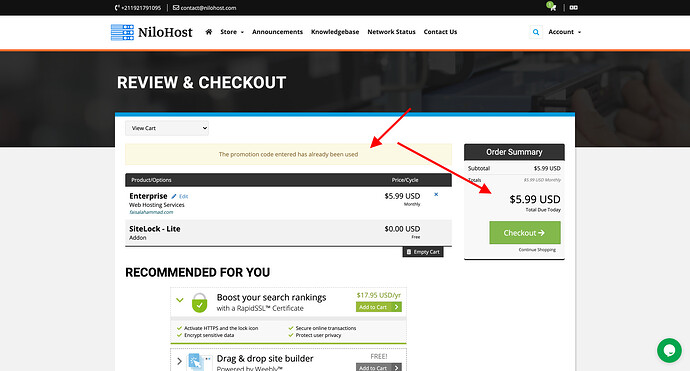Click the phone number in the top bar
690x371 pixels.
141,7
